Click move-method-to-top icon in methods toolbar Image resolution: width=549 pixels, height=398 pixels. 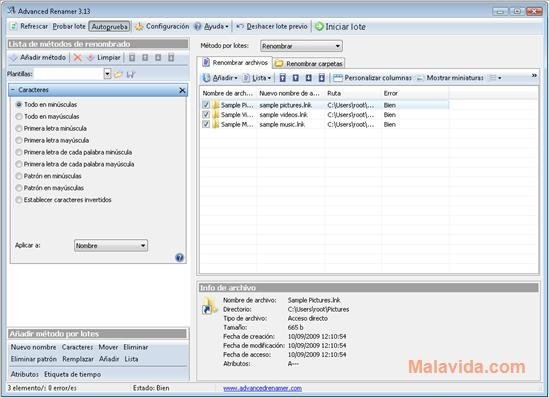click(132, 57)
